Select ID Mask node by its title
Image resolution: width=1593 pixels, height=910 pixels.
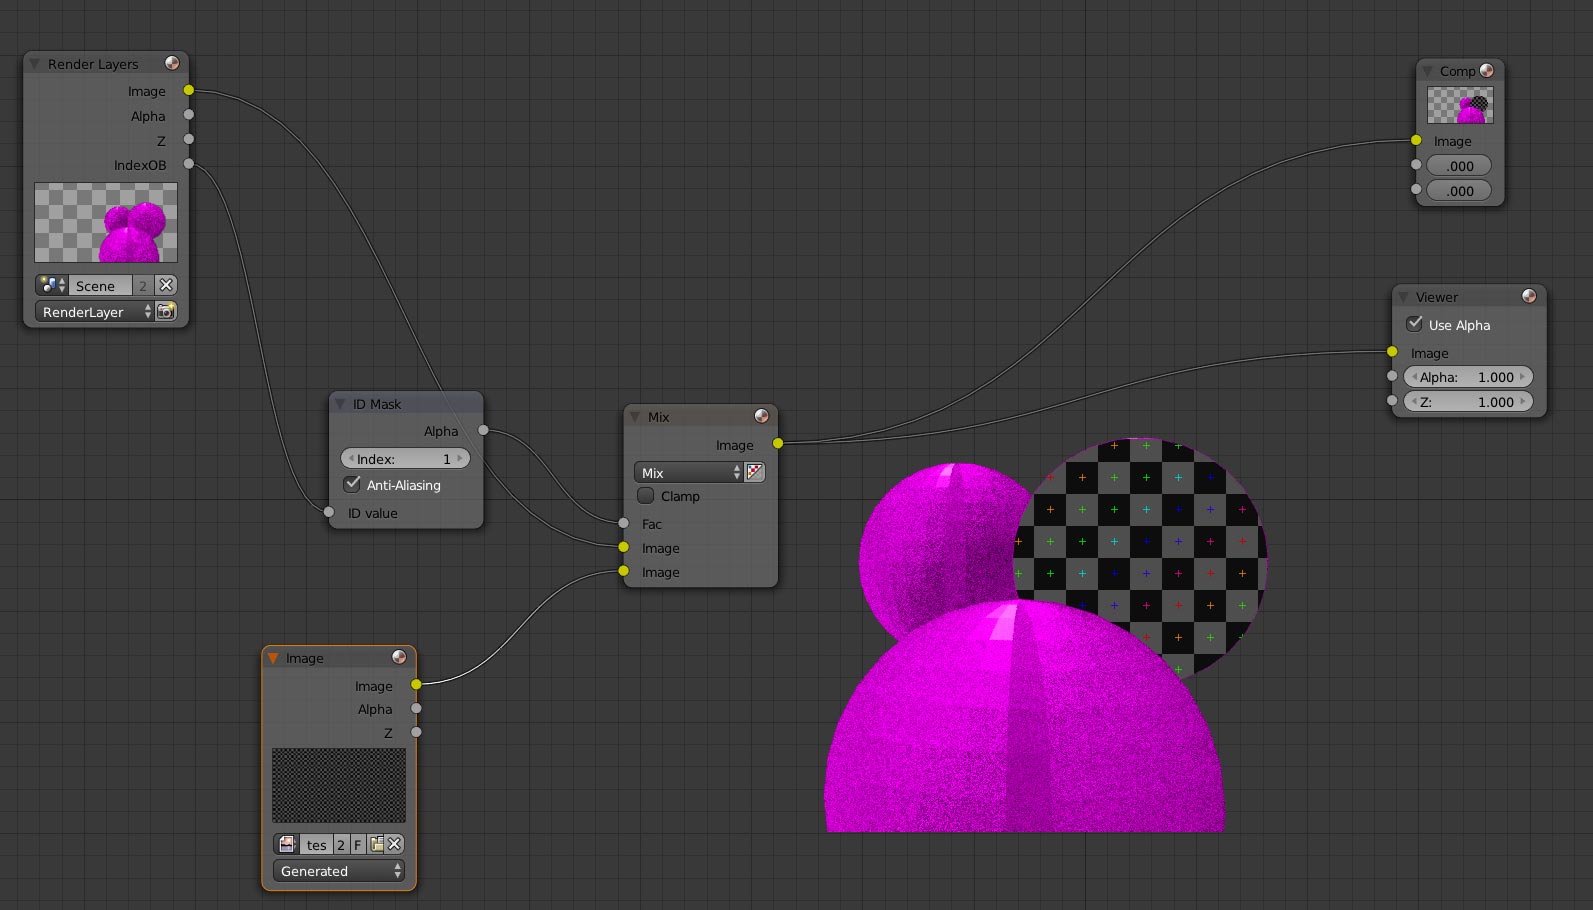click(377, 404)
